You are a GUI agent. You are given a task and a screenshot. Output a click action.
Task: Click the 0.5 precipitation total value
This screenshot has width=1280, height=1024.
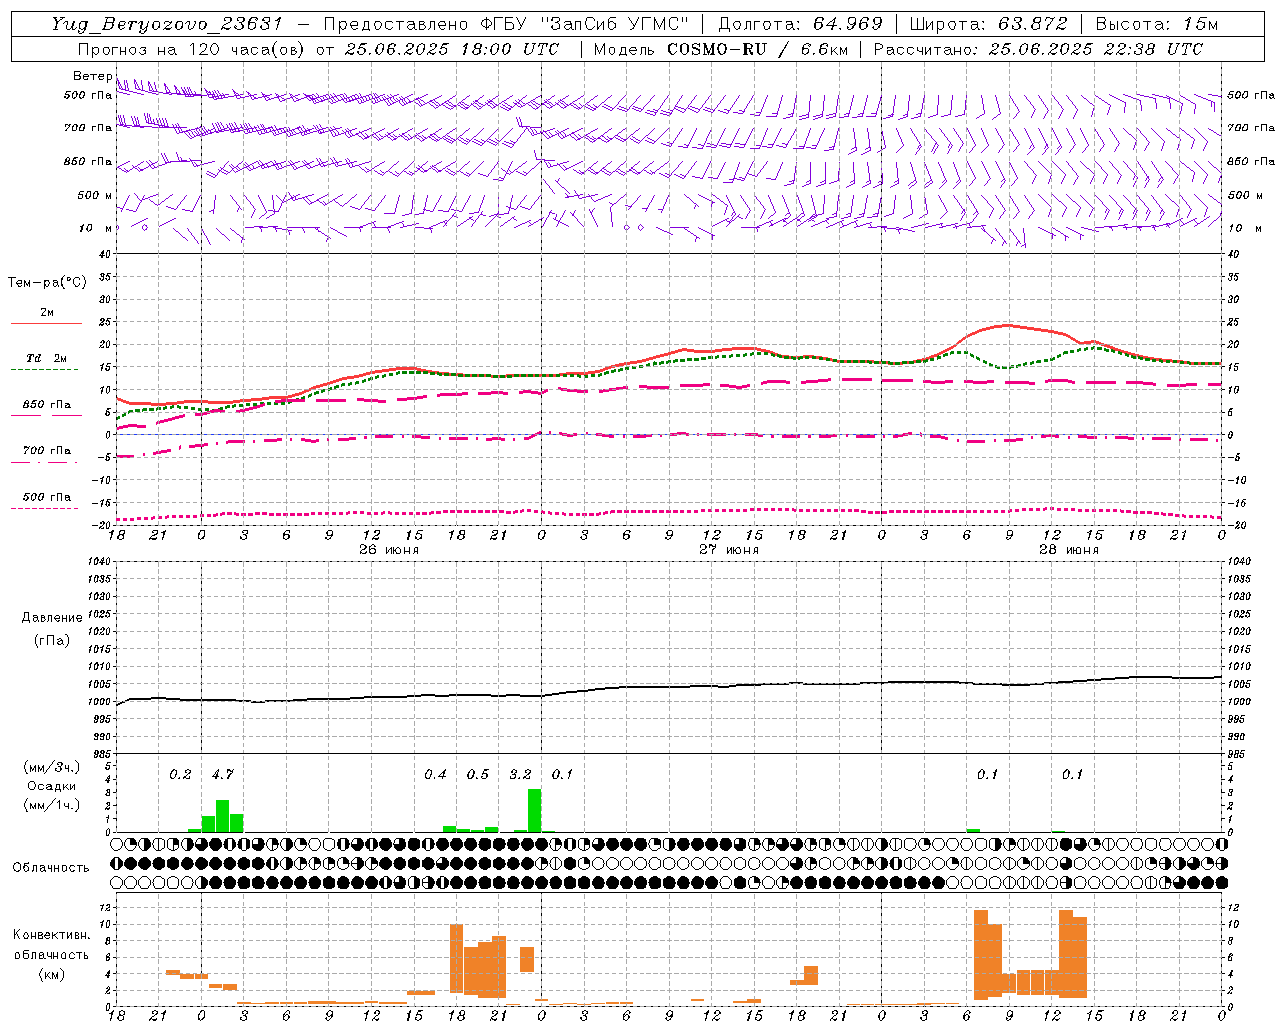(478, 774)
